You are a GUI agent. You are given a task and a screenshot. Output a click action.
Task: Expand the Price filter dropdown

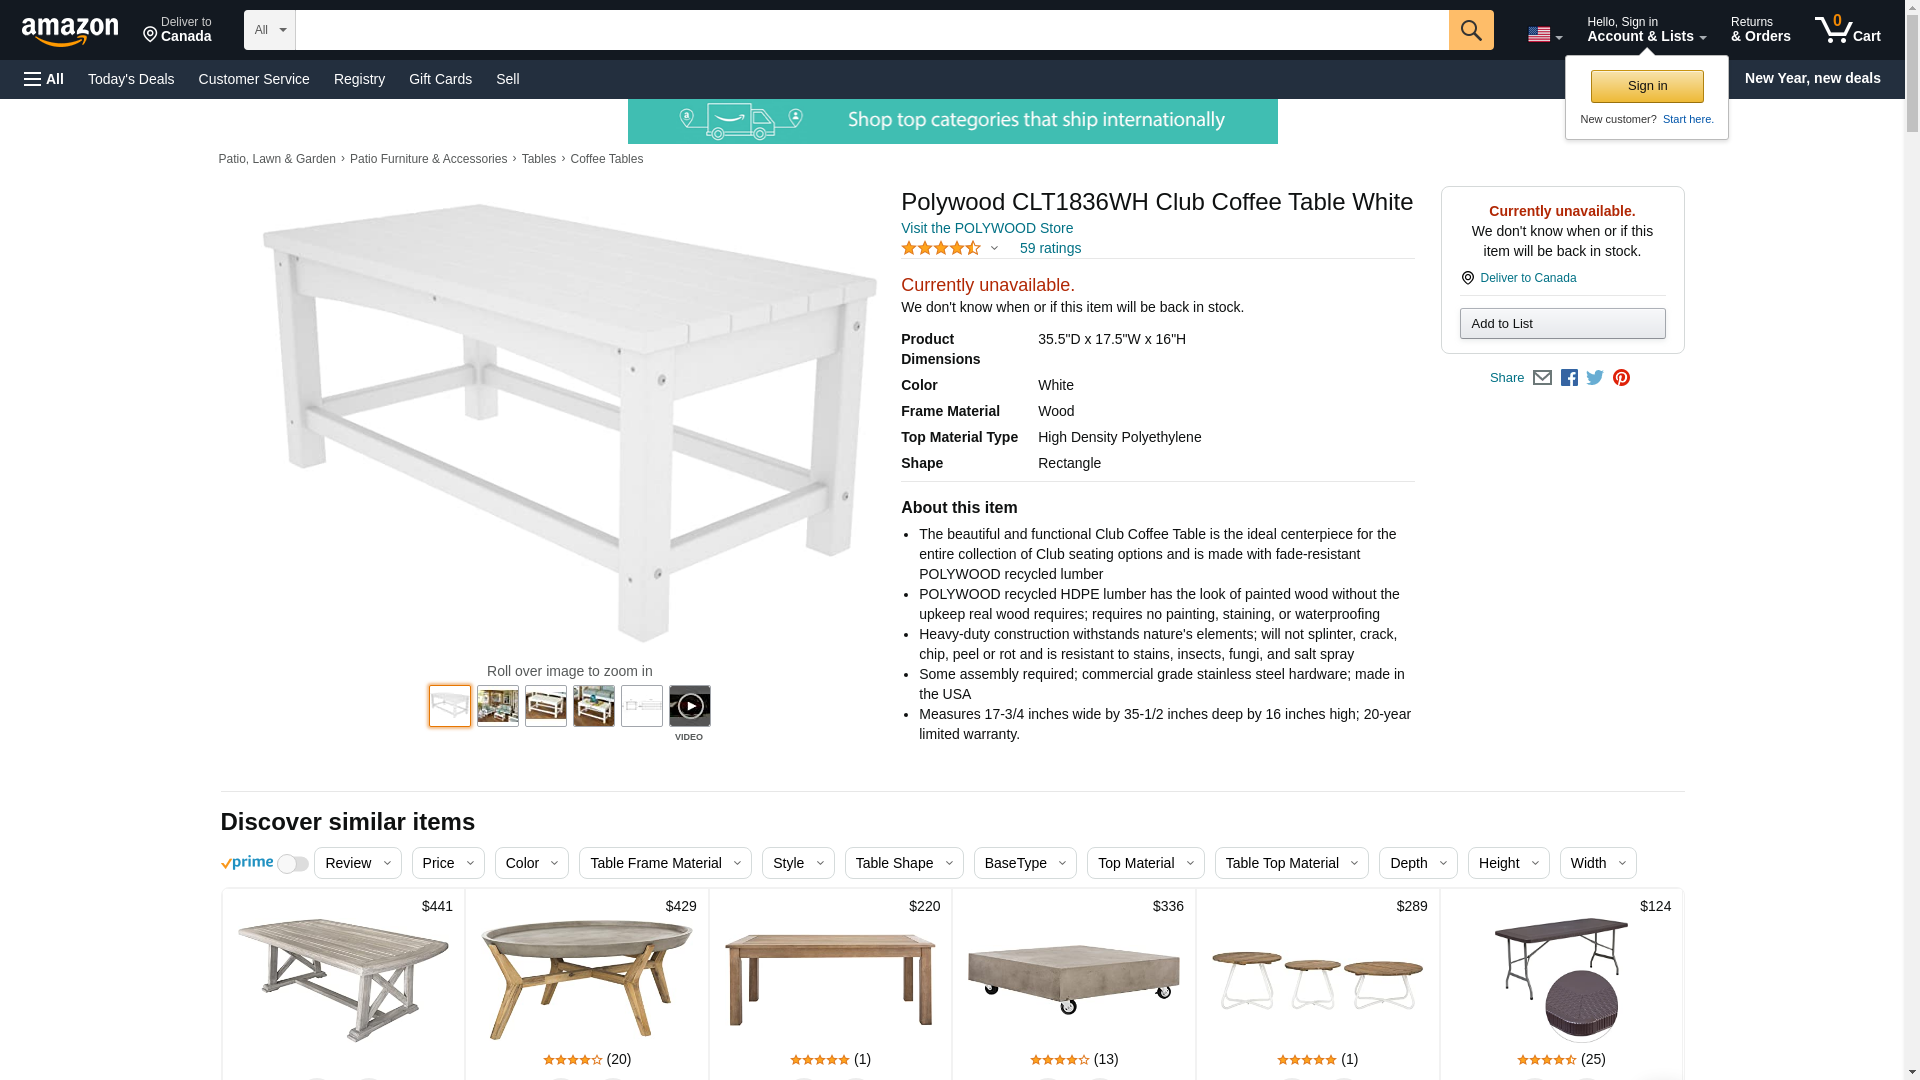click(x=448, y=863)
